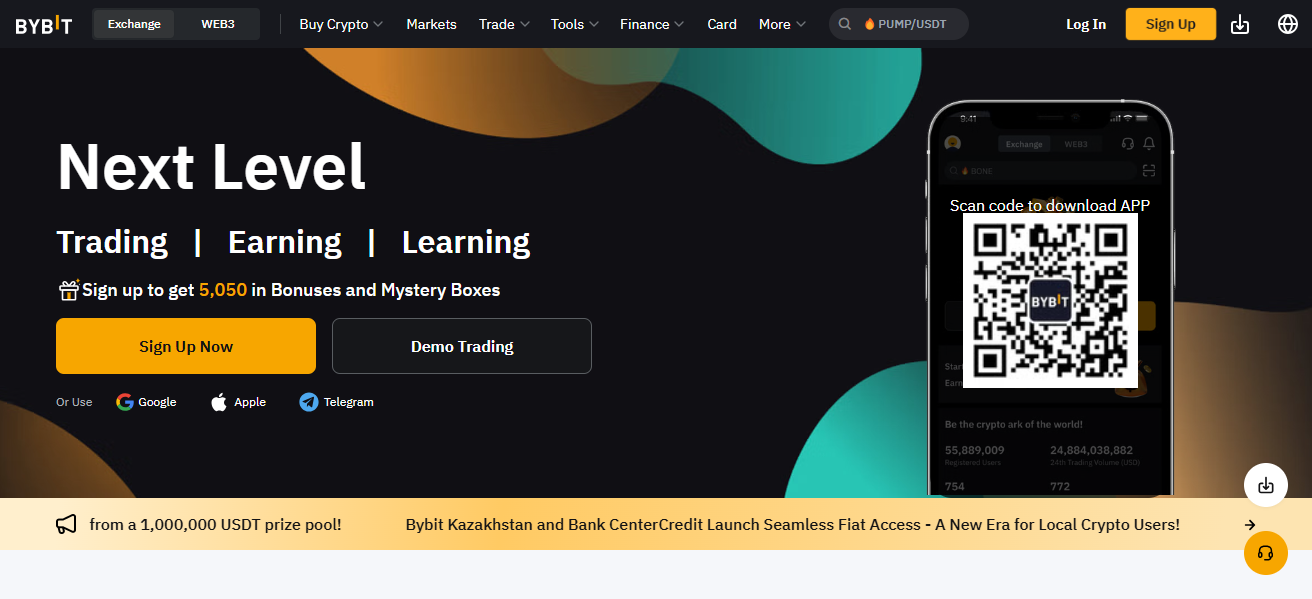Open the Bybit Kazakhstan announcement
Screen dimensions: 1312x599
pos(793,524)
